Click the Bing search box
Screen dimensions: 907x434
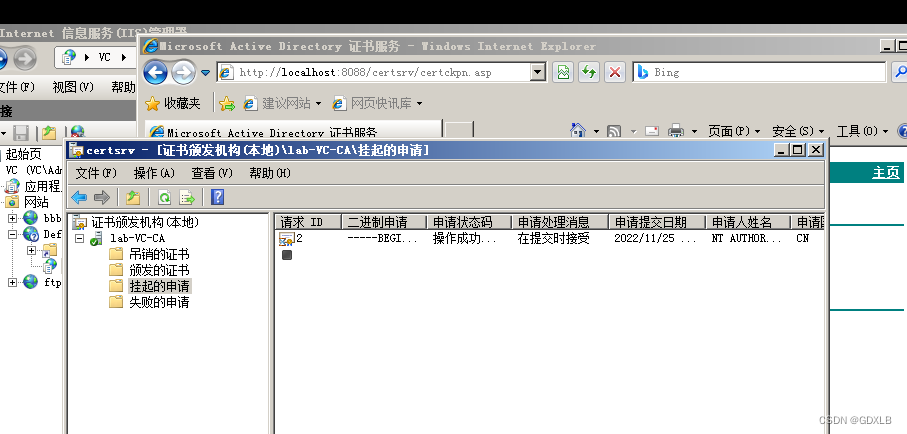(759, 72)
